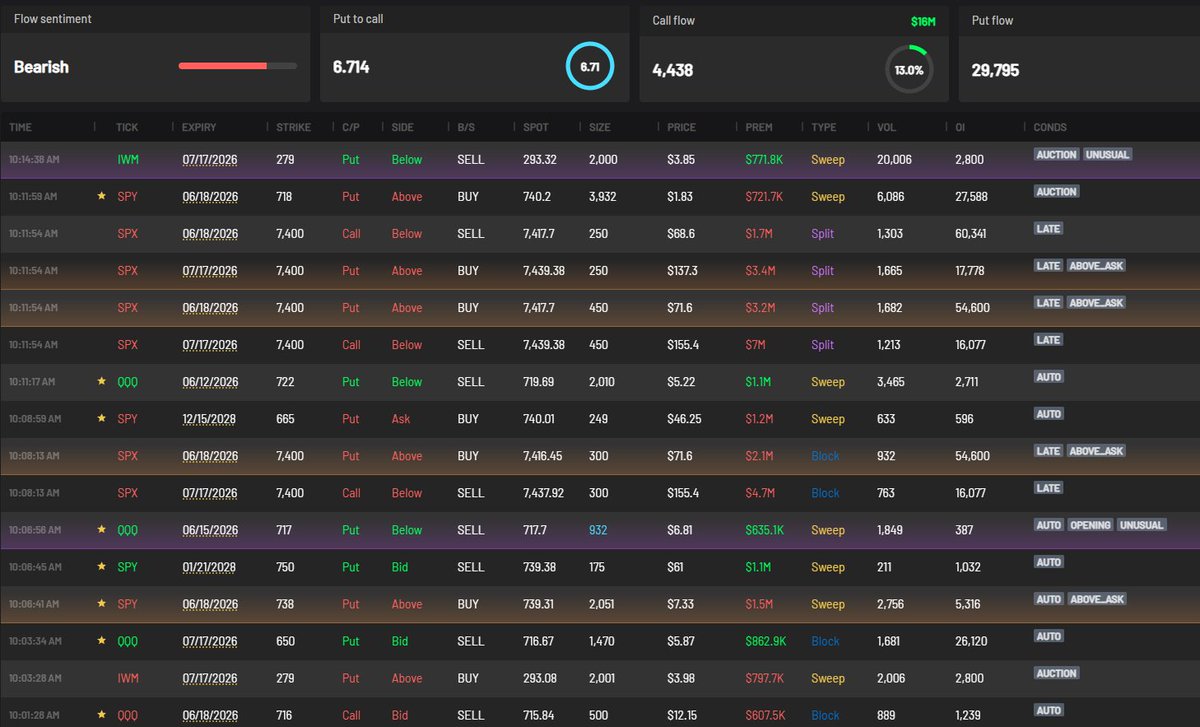The image size is (1200, 727).
Task: Click the Bearish sentiment label
Action: tap(41, 67)
